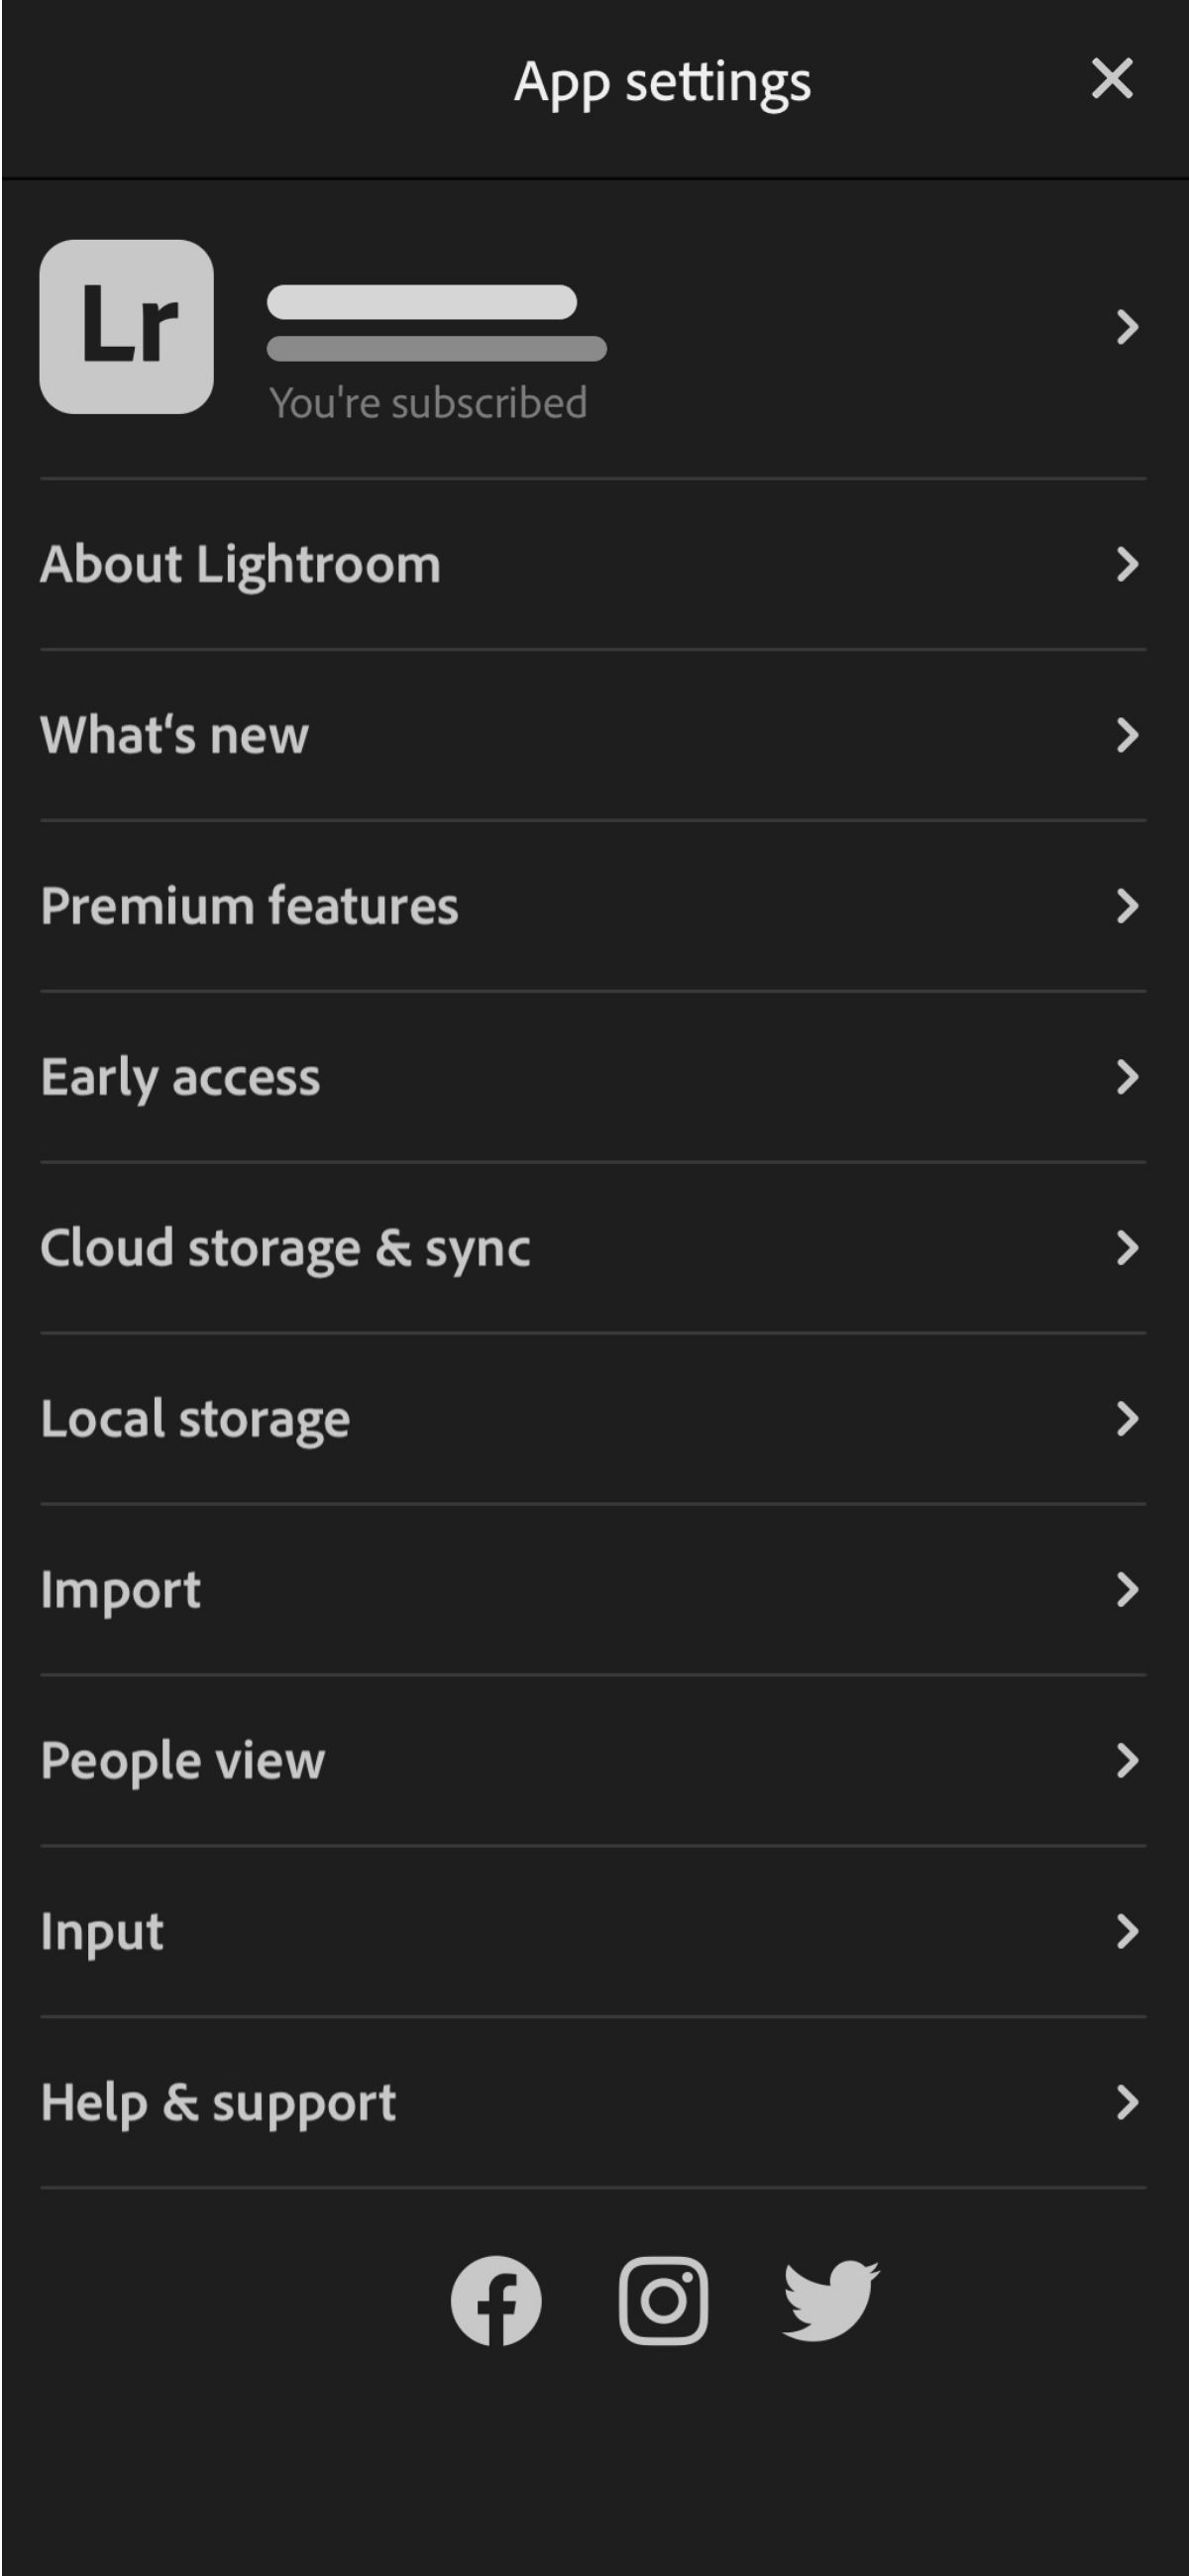This screenshot has height=2576, width=1189.
Task: Tap the chevron beside About Lightroom
Action: (1127, 565)
